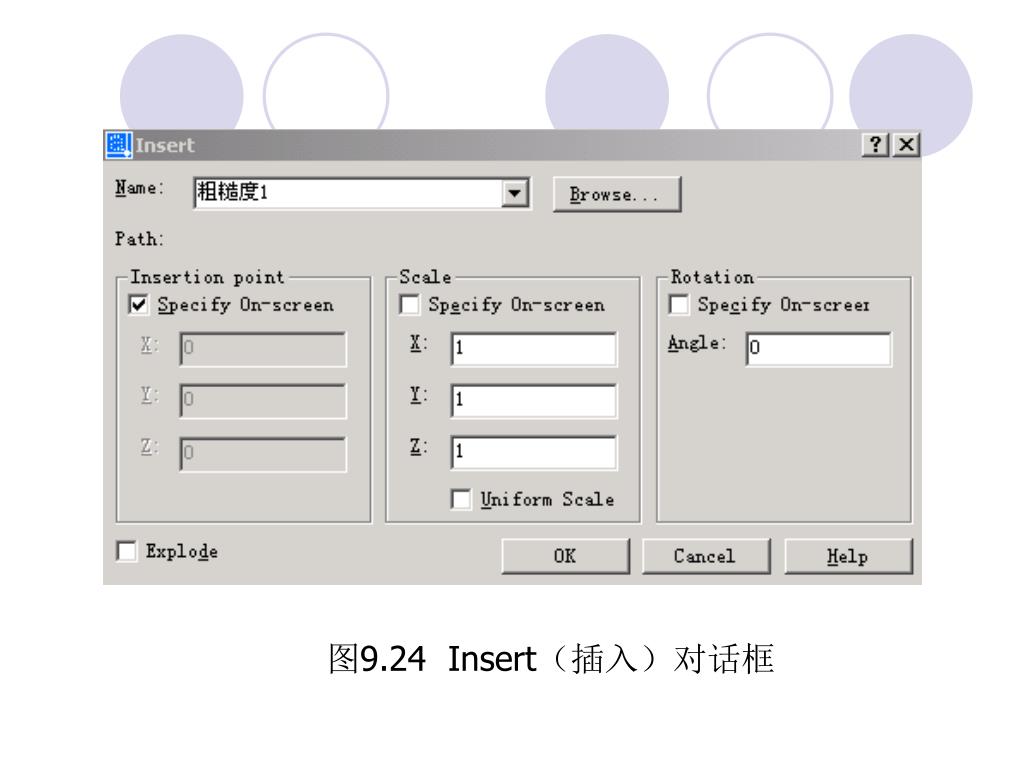Click the Insertion point Z field

(x=263, y=453)
